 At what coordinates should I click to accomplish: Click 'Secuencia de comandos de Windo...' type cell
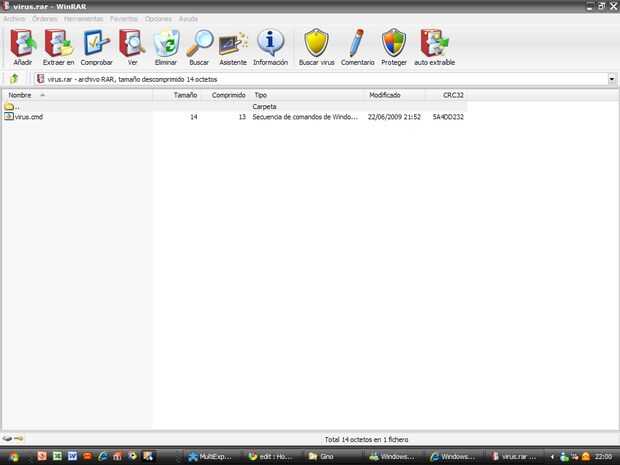(x=305, y=117)
